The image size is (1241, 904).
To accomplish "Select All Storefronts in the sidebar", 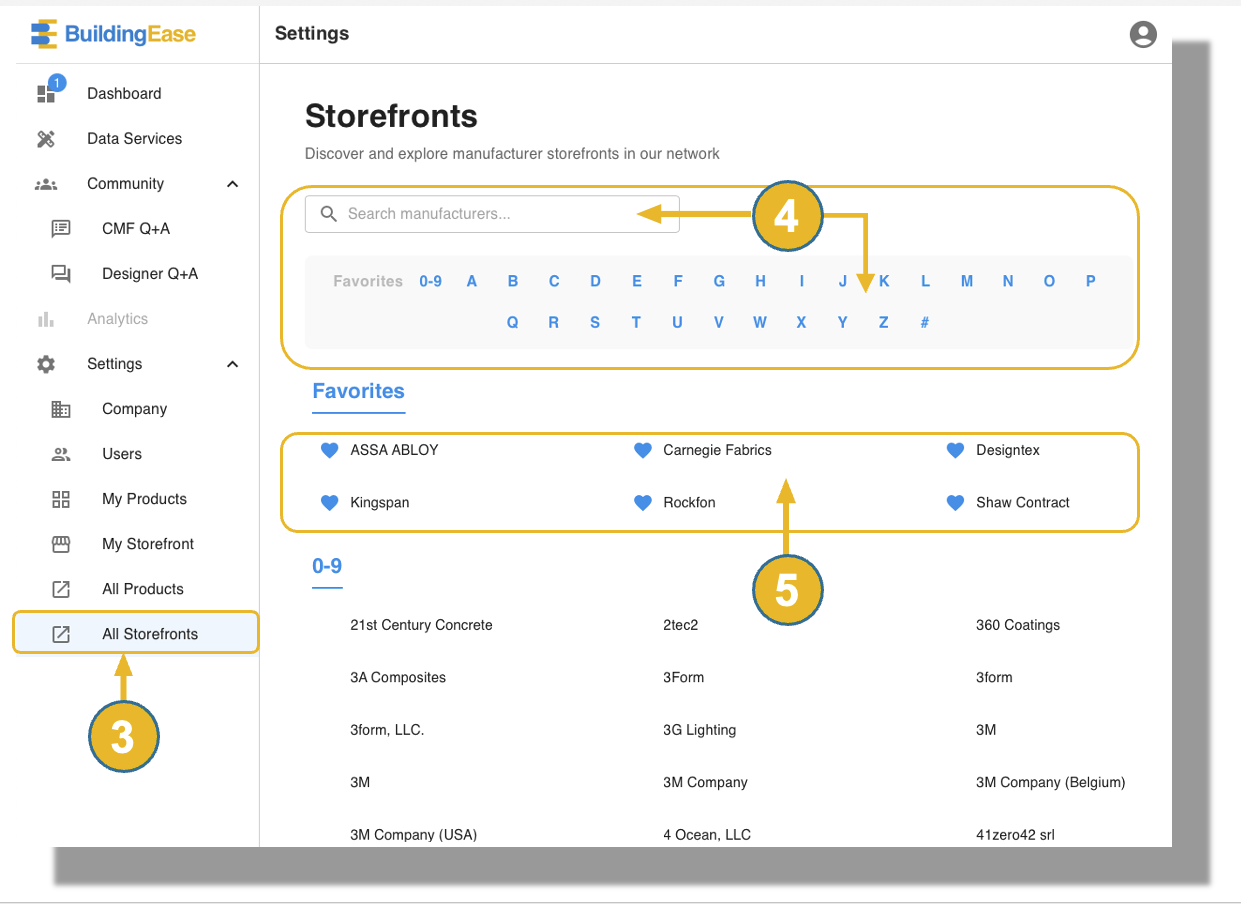I will coord(150,633).
